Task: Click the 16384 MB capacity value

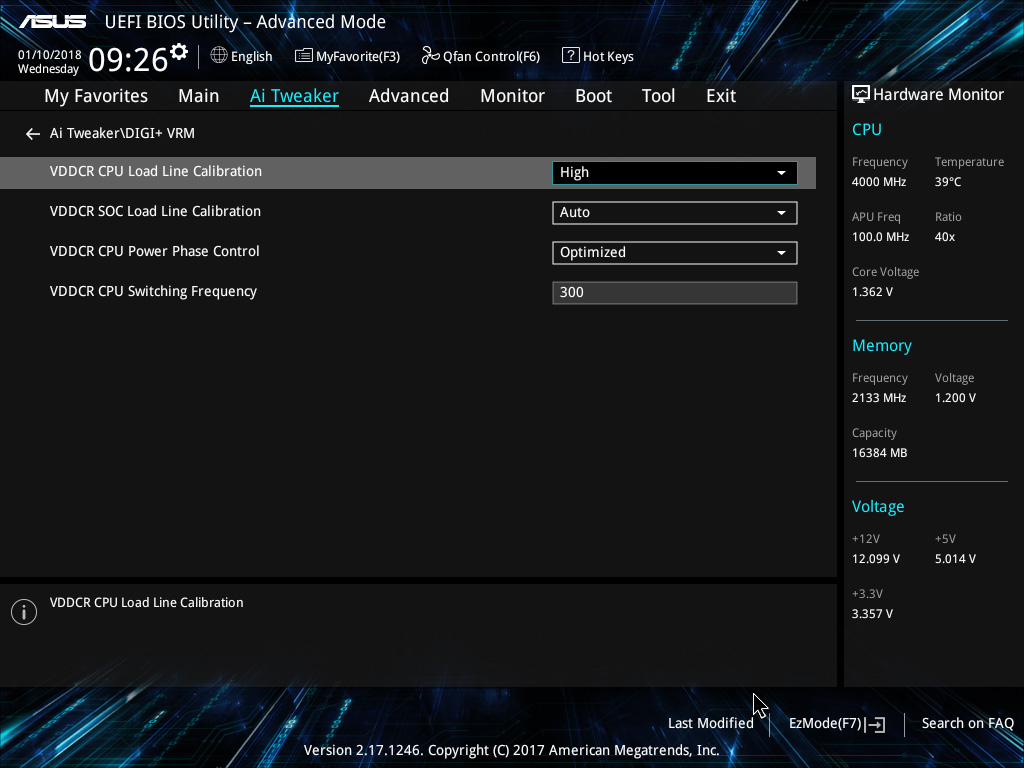Action: tap(879, 453)
